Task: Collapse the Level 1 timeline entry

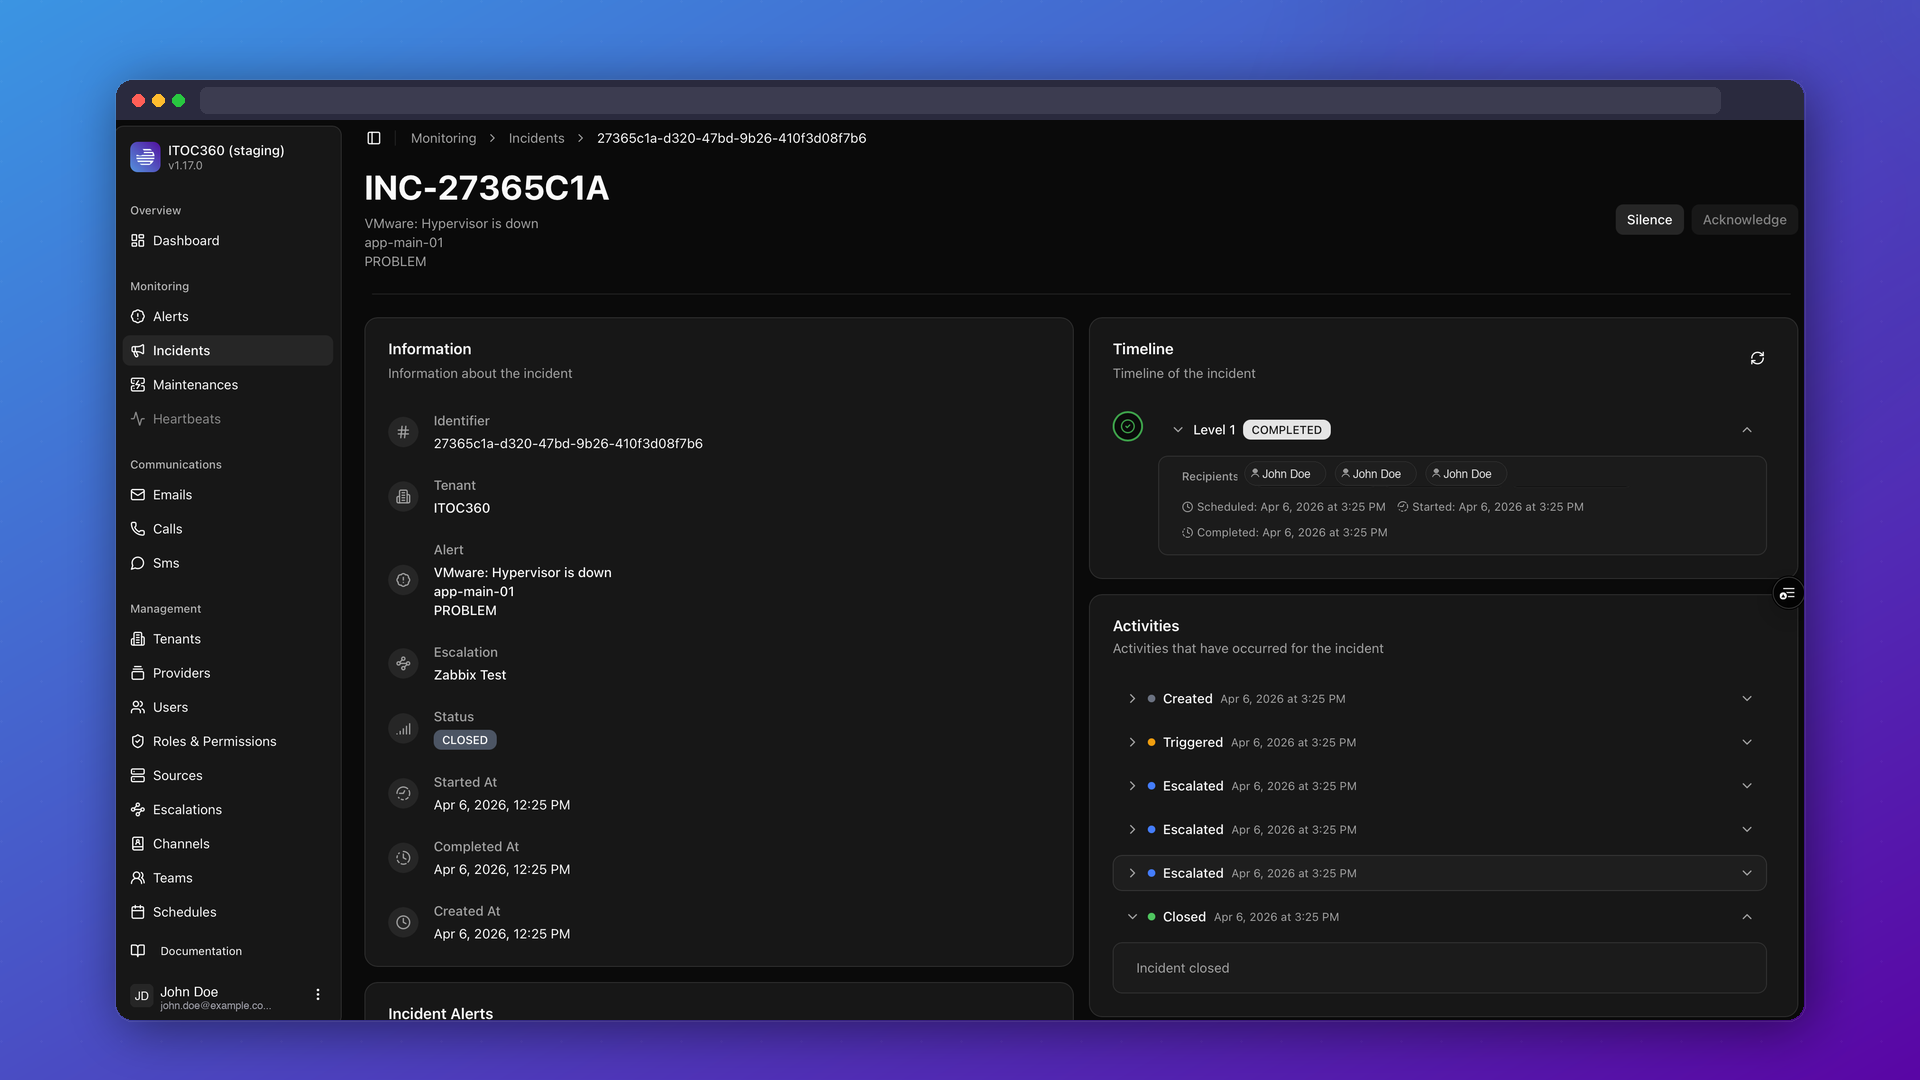Action: point(1746,430)
